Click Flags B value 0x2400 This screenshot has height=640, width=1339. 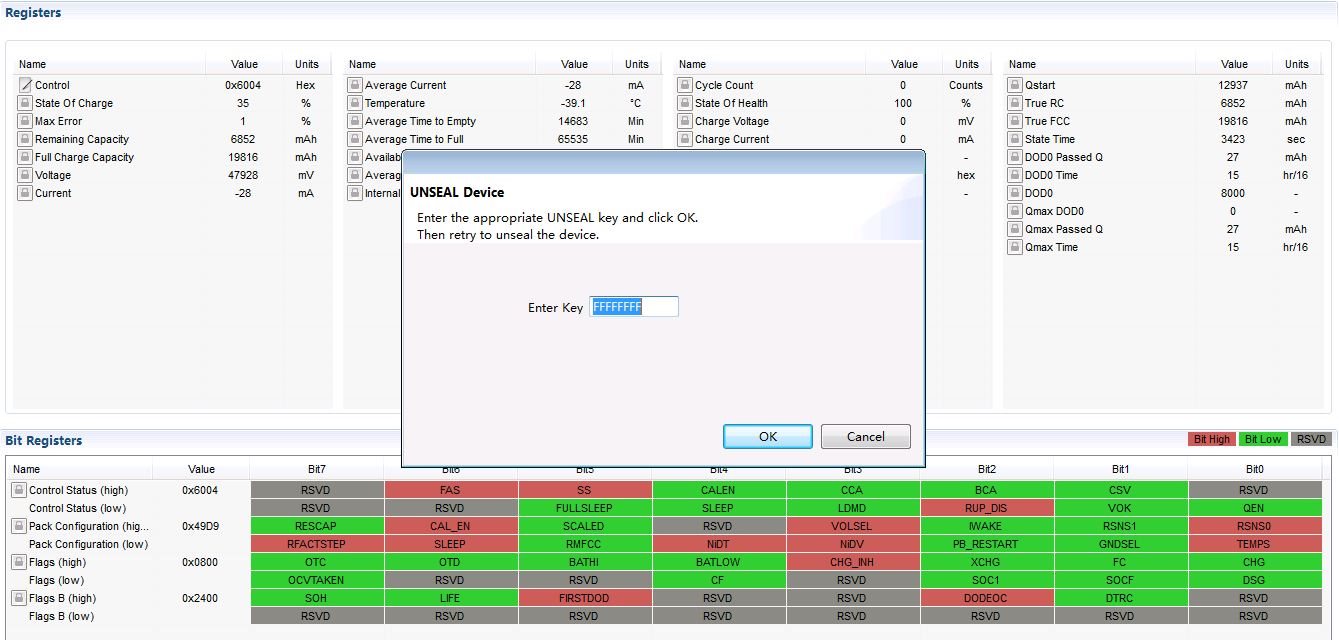click(200, 598)
